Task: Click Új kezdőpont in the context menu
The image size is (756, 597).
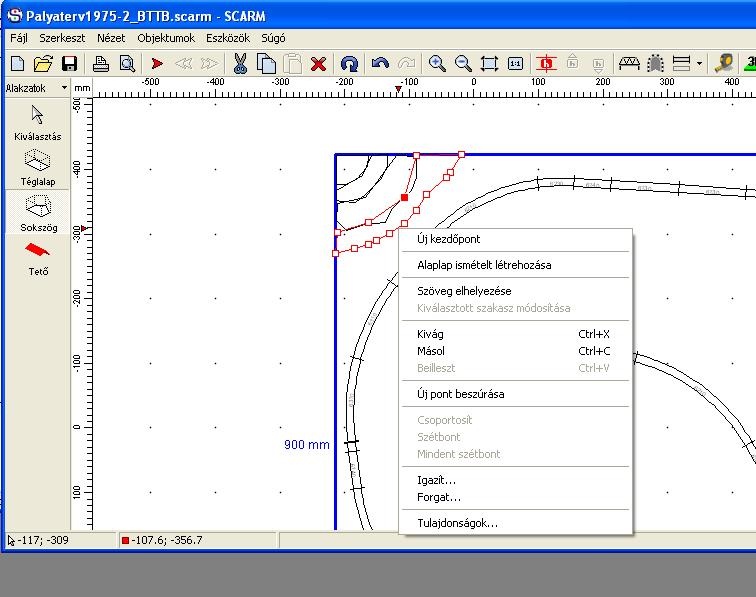Action: click(x=448, y=239)
